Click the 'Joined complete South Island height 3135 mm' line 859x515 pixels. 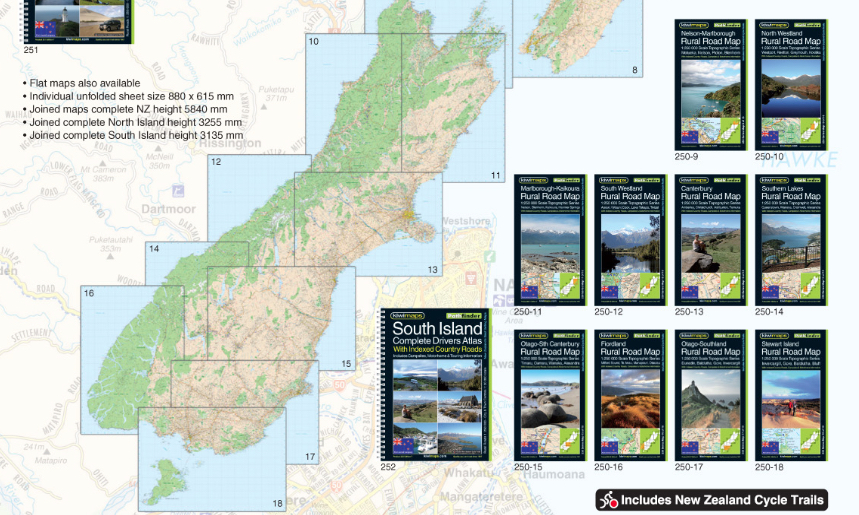133,135
